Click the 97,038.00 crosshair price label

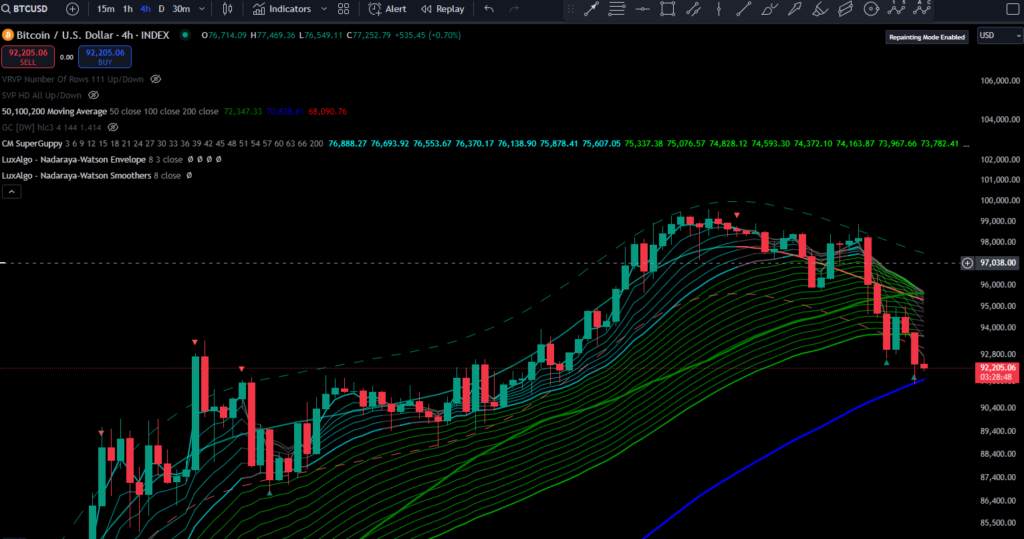coord(998,263)
